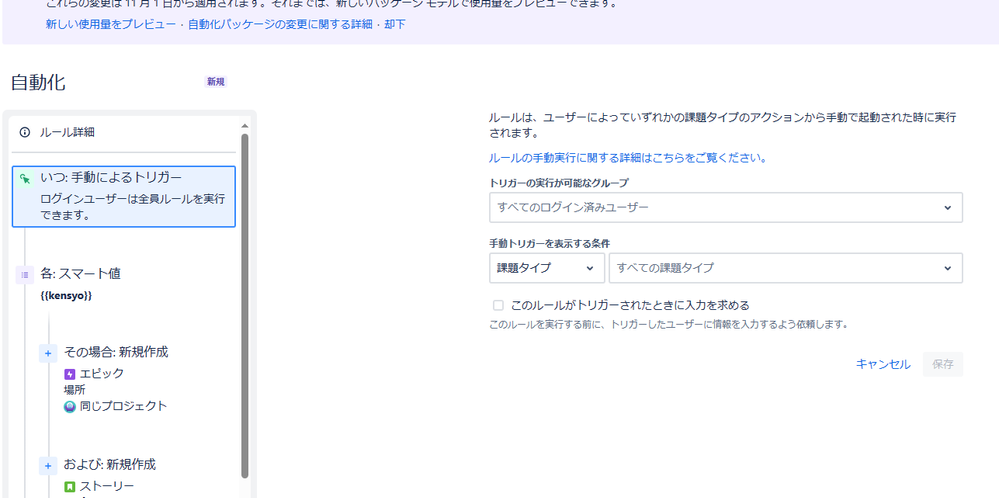This screenshot has height=498, width=999.
Task: Open the すべての課題タイプ dropdown
Action: (786, 268)
